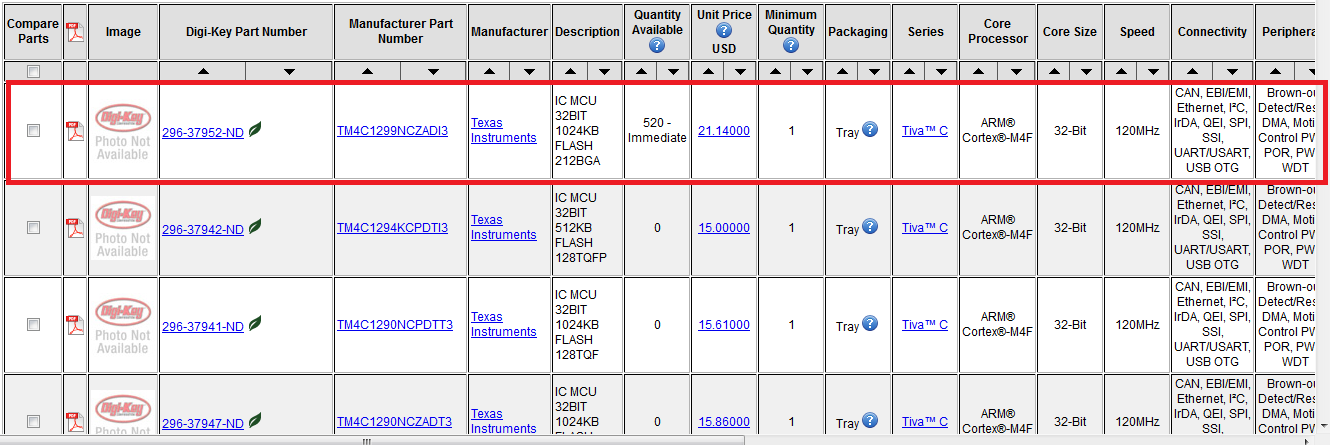This screenshot has width=1330, height=445.
Task: Click the green RoHS leaf beside 296-37941-ND
Action: (255, 324)
